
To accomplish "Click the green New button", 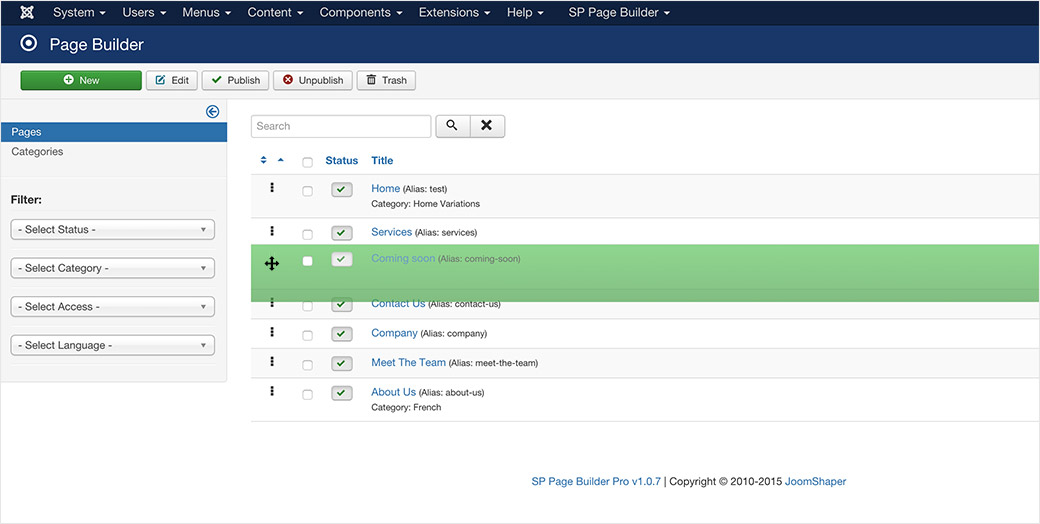I will (81, 80).
